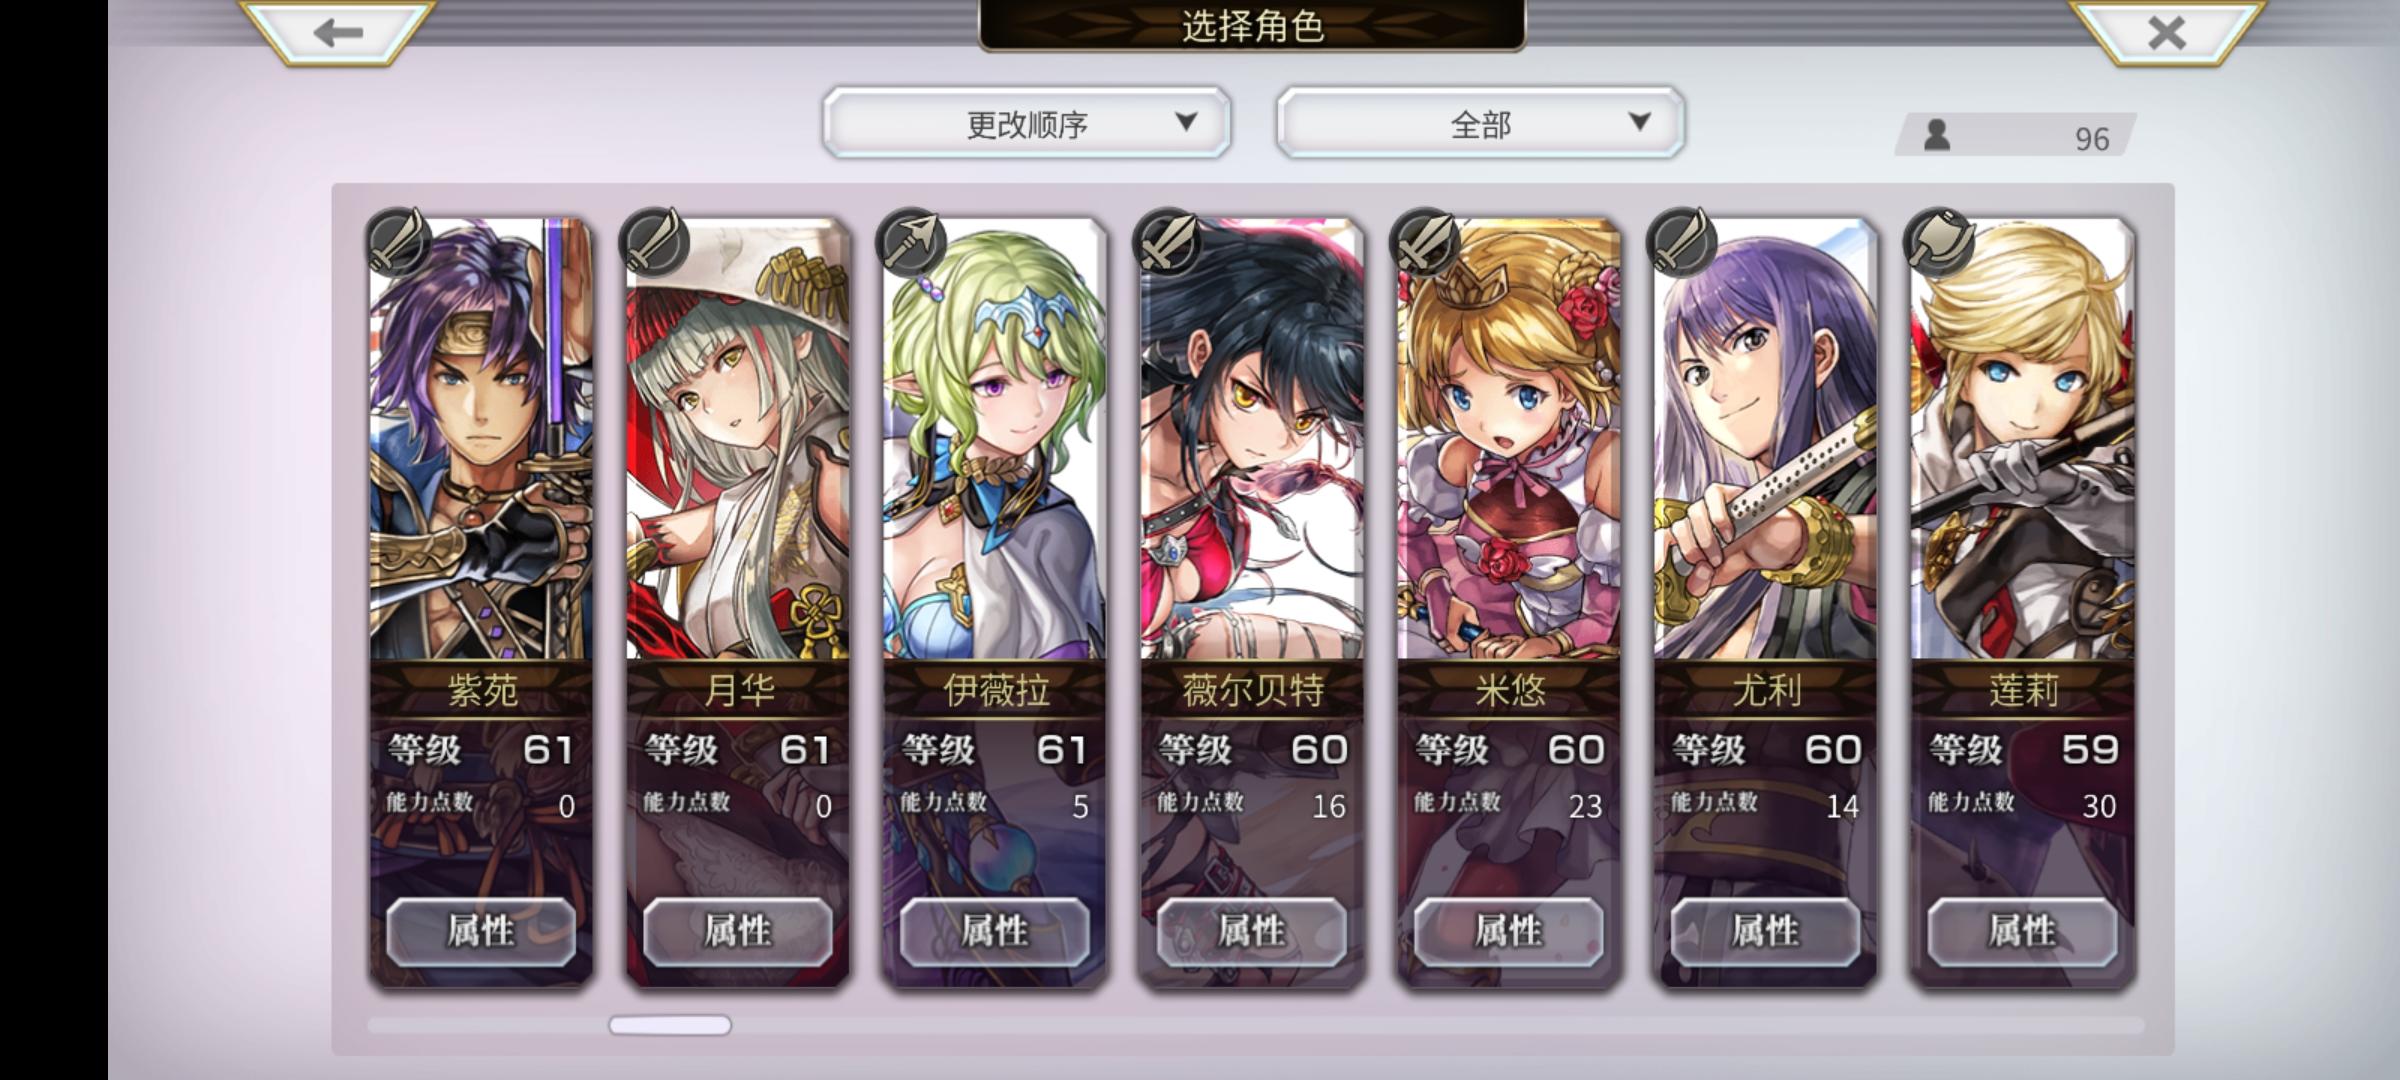The image size is (2400, 1080).
Task: Open 属性 for 莲莉
Action: 2022,931
